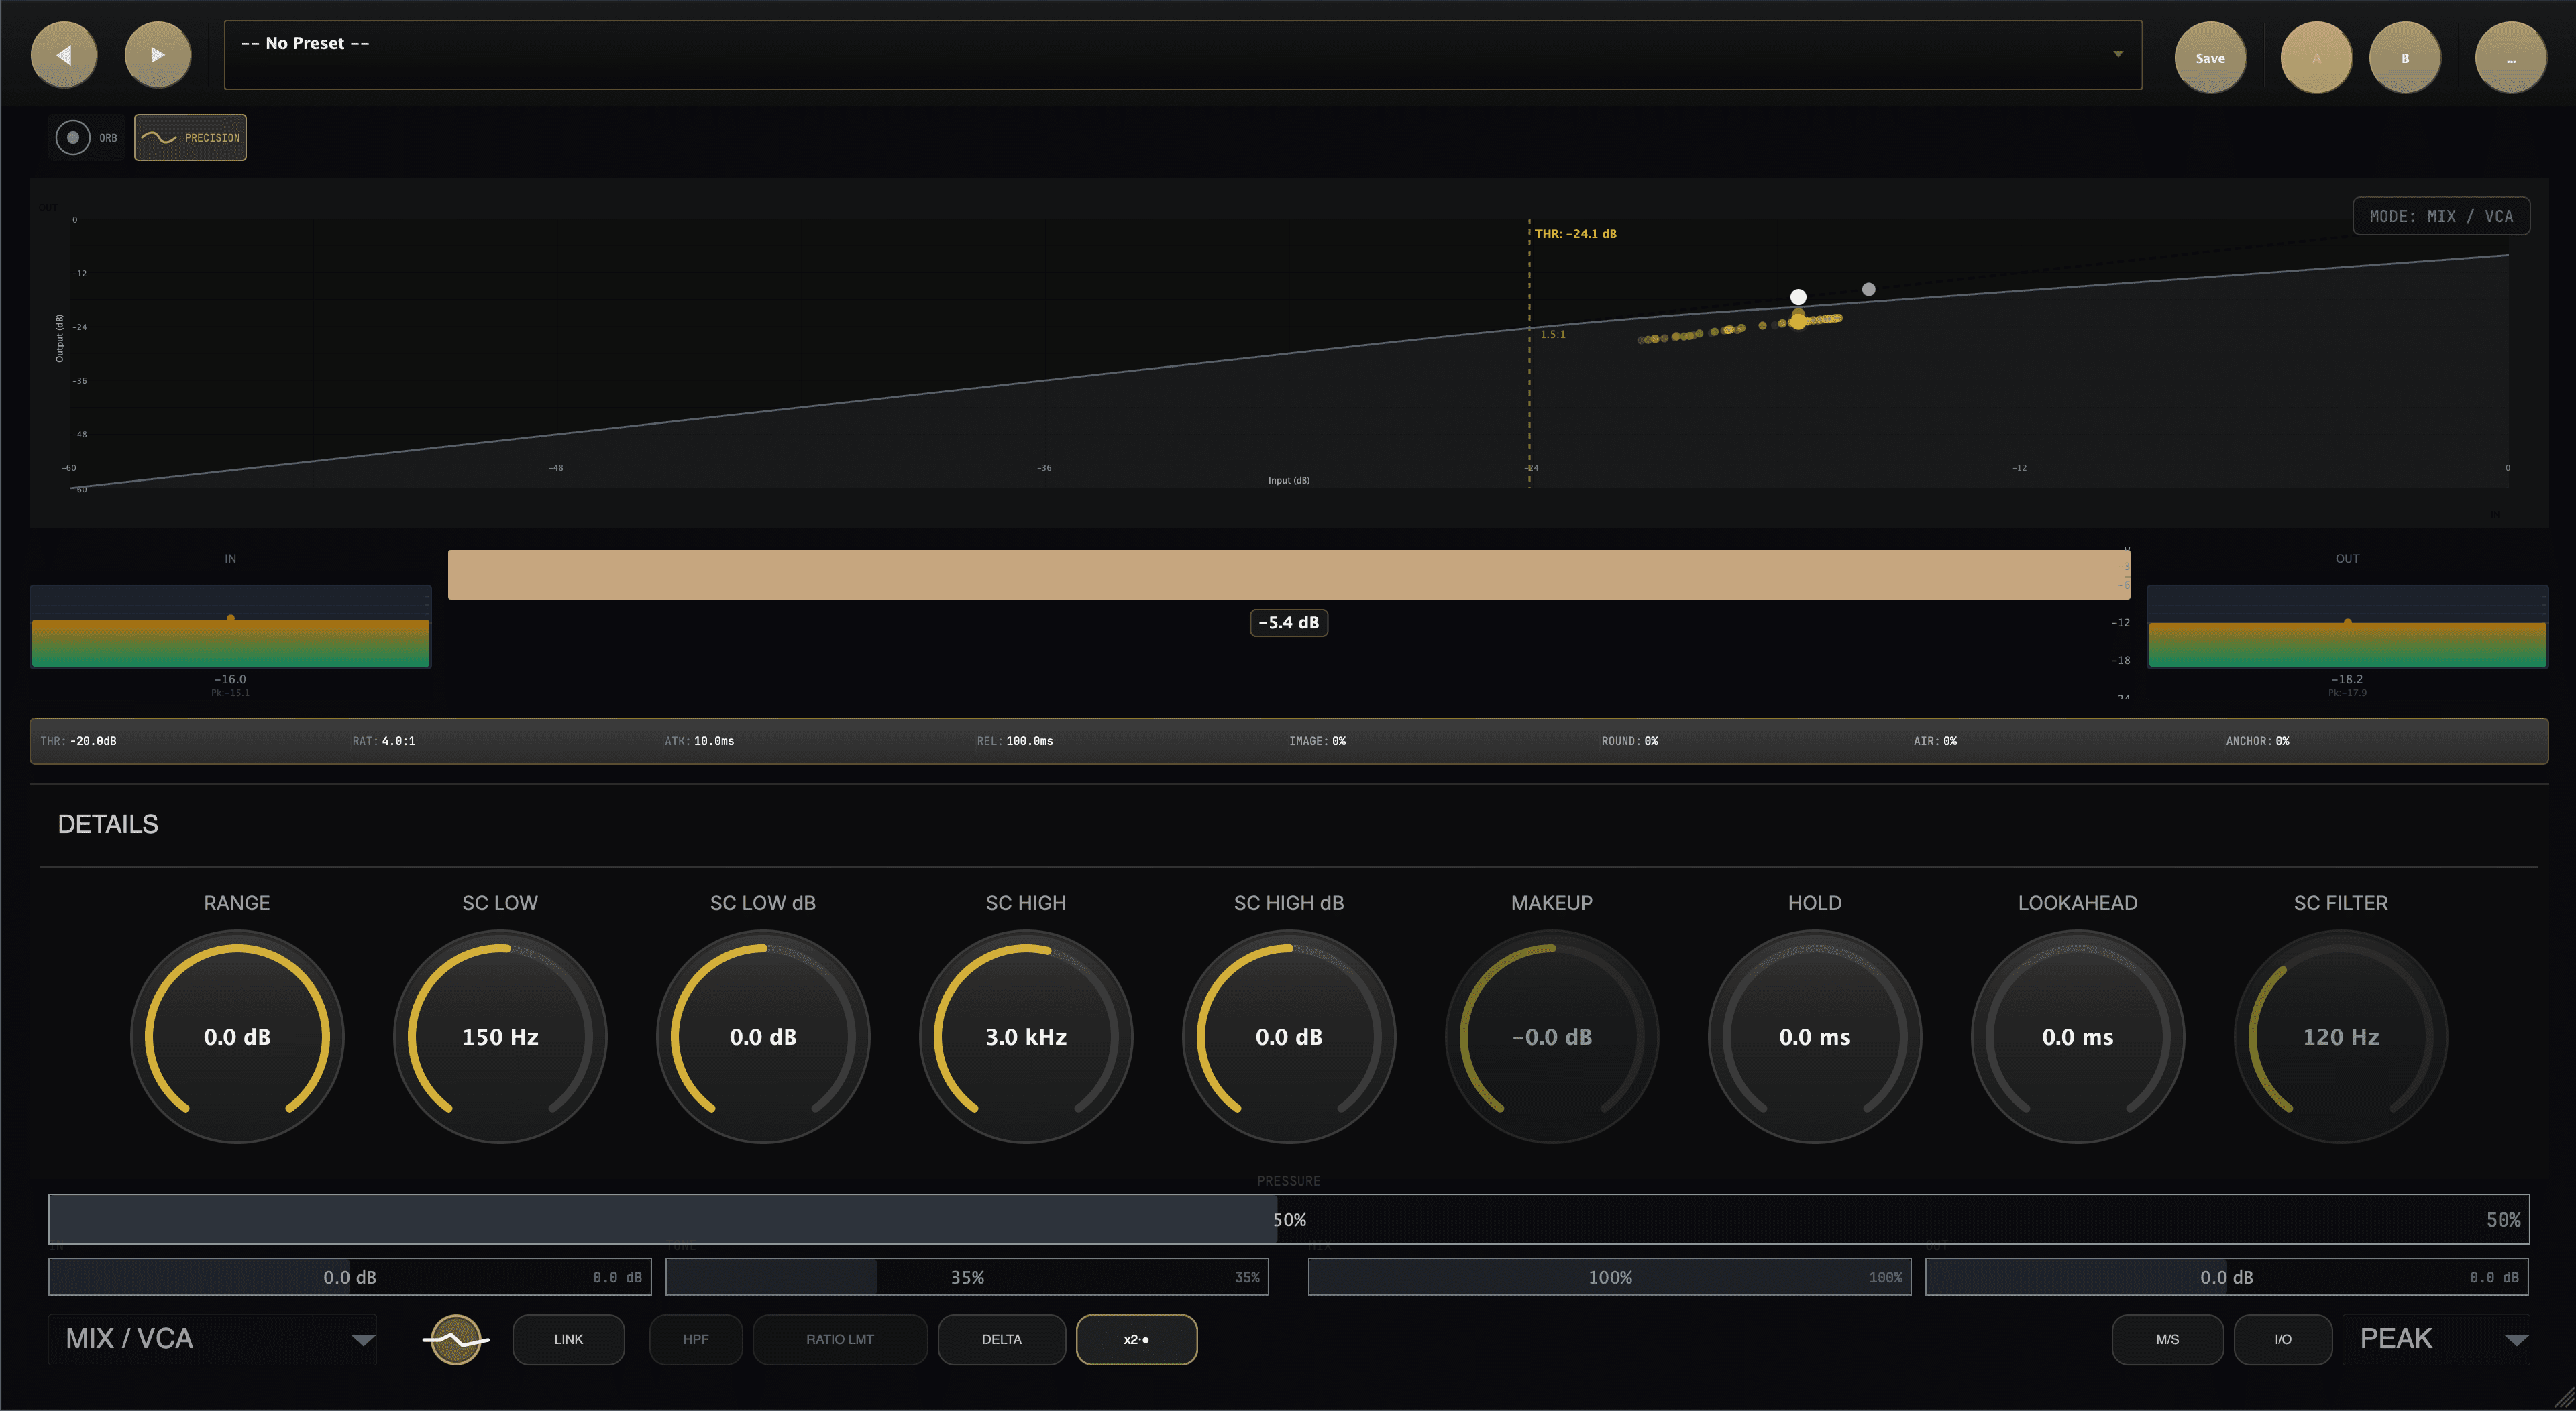
Task: Select the A comparison slot
Action: 2316,58
